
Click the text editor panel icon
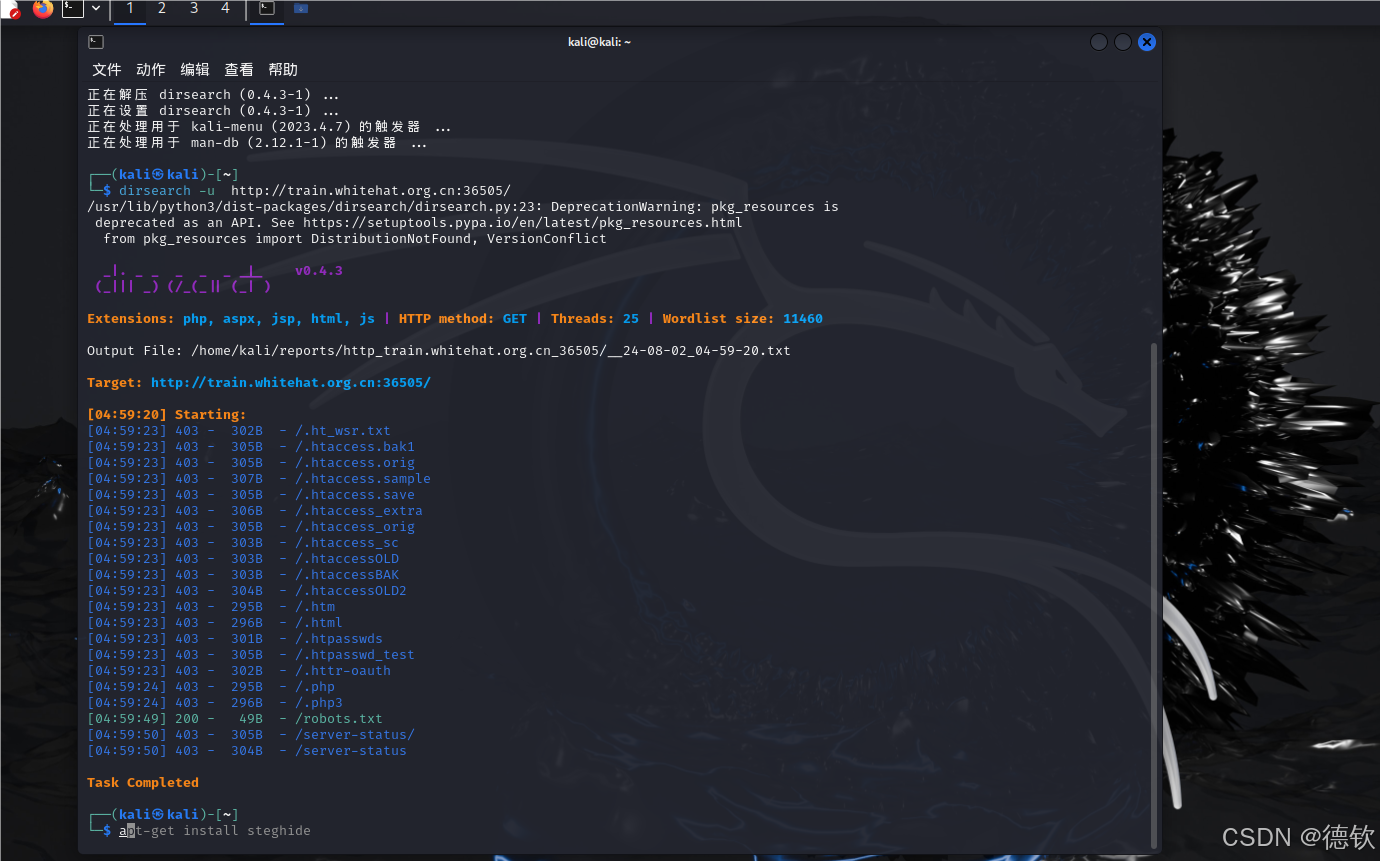(x=10, y=9)
